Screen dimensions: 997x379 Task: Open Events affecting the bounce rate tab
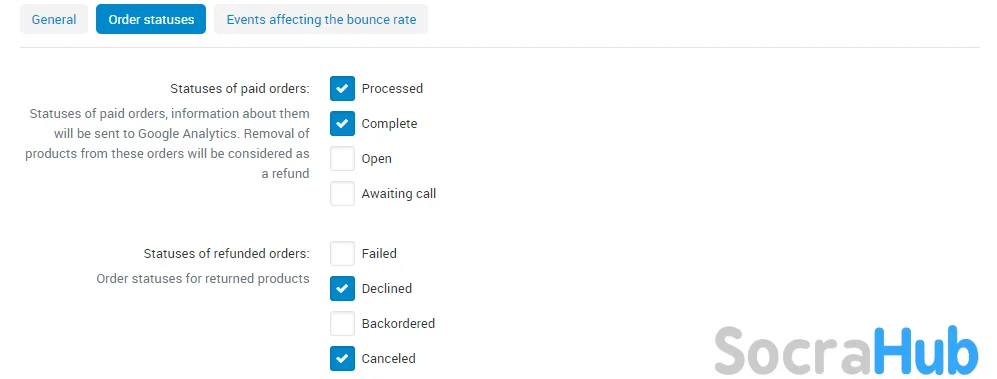[321, 19]
